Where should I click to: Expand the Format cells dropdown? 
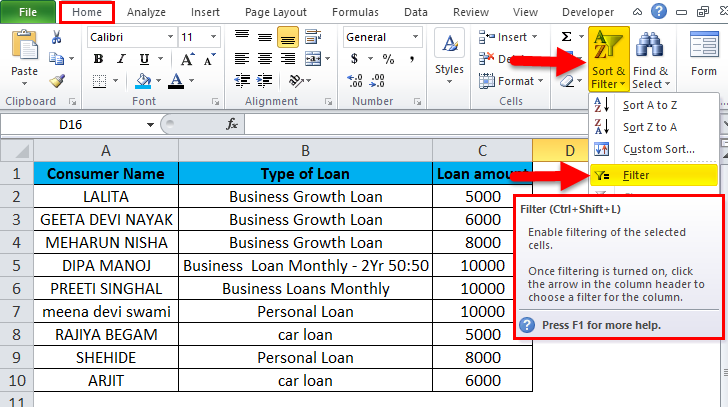pyautogui.click(x=540, y=81)
